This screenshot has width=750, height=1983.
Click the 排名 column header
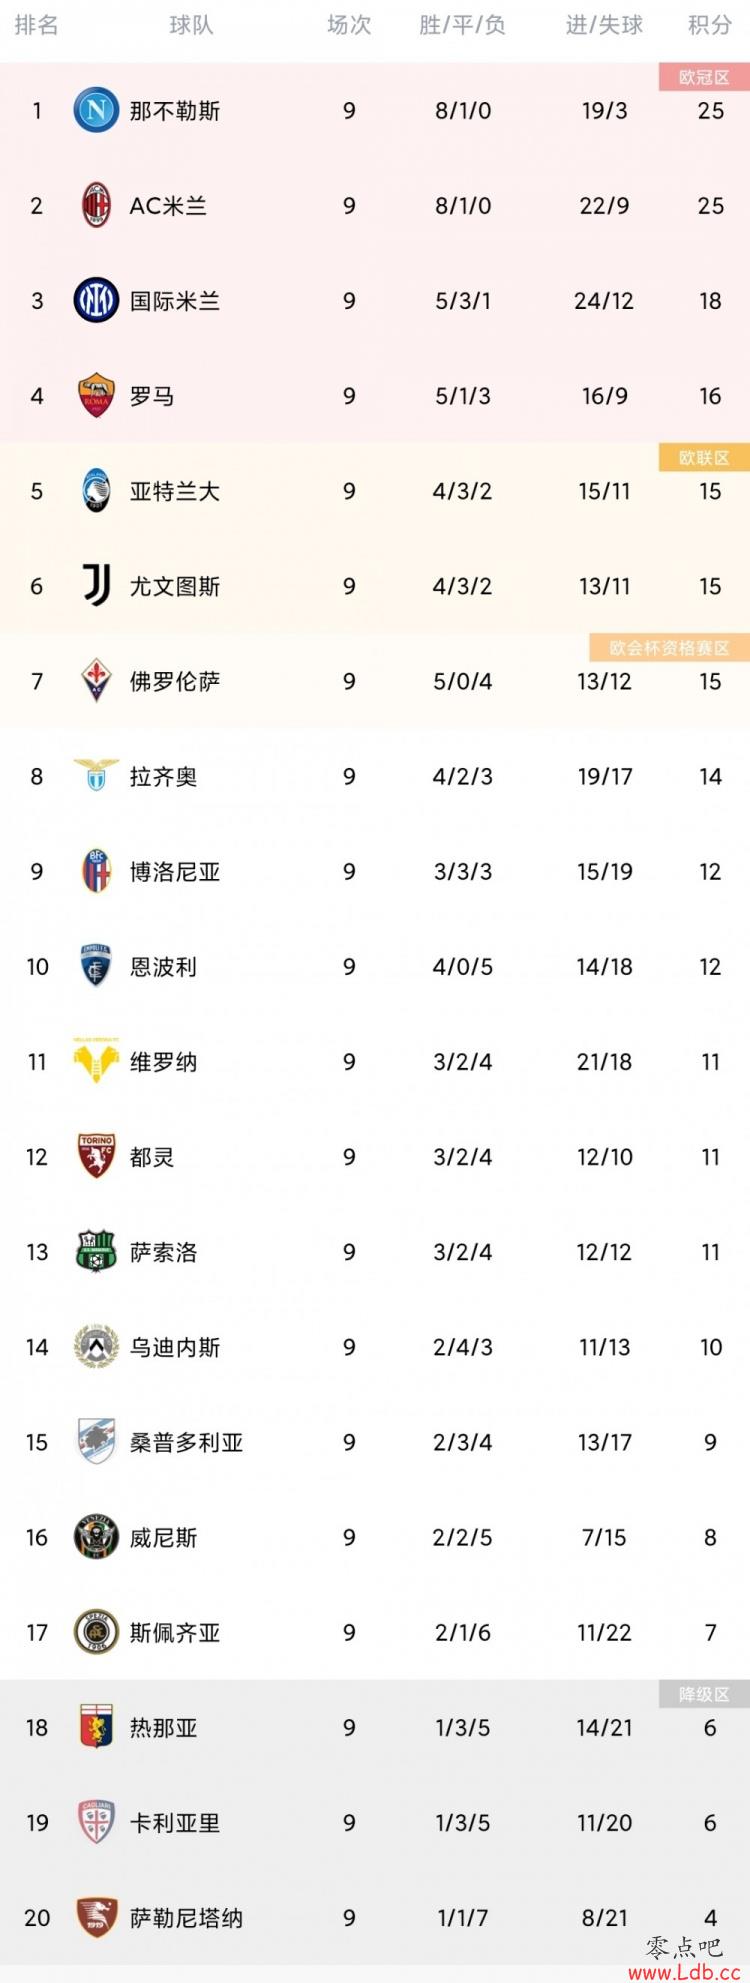click(37, 25)
